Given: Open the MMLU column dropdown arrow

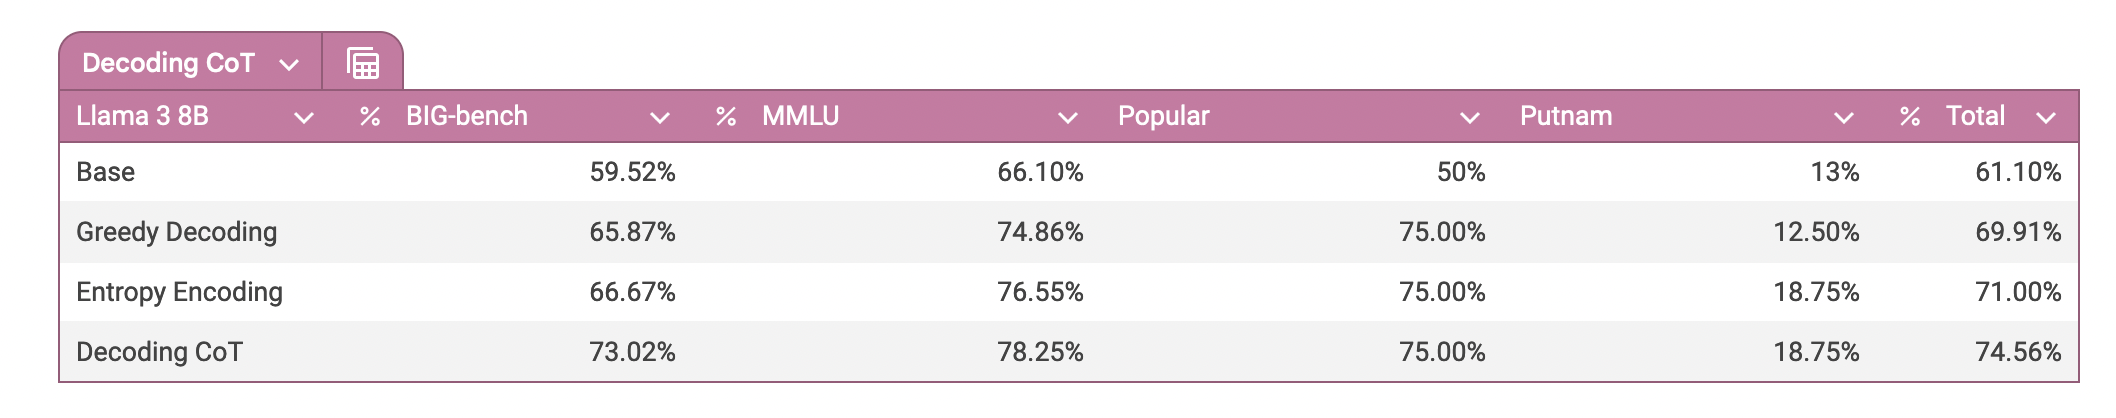Looking at the screenshot, I should coord(1068,118).
